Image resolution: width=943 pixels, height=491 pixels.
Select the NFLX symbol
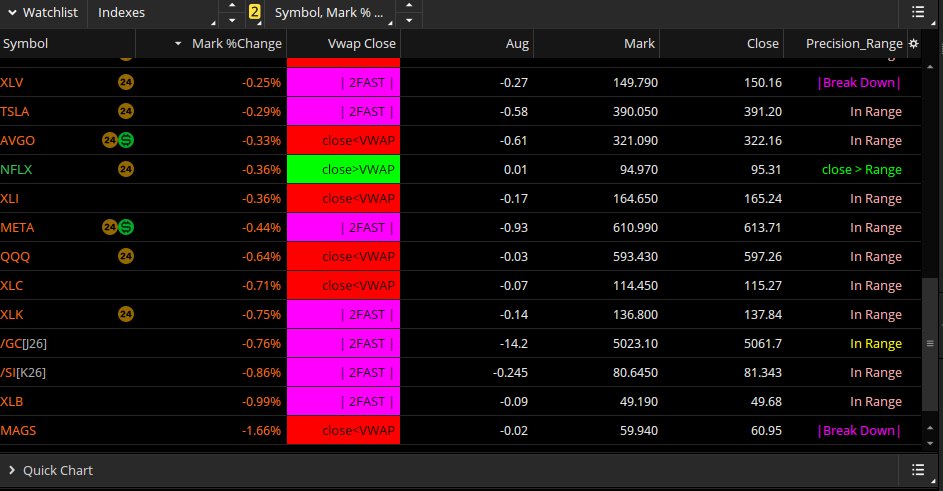(x=16, y=169)
